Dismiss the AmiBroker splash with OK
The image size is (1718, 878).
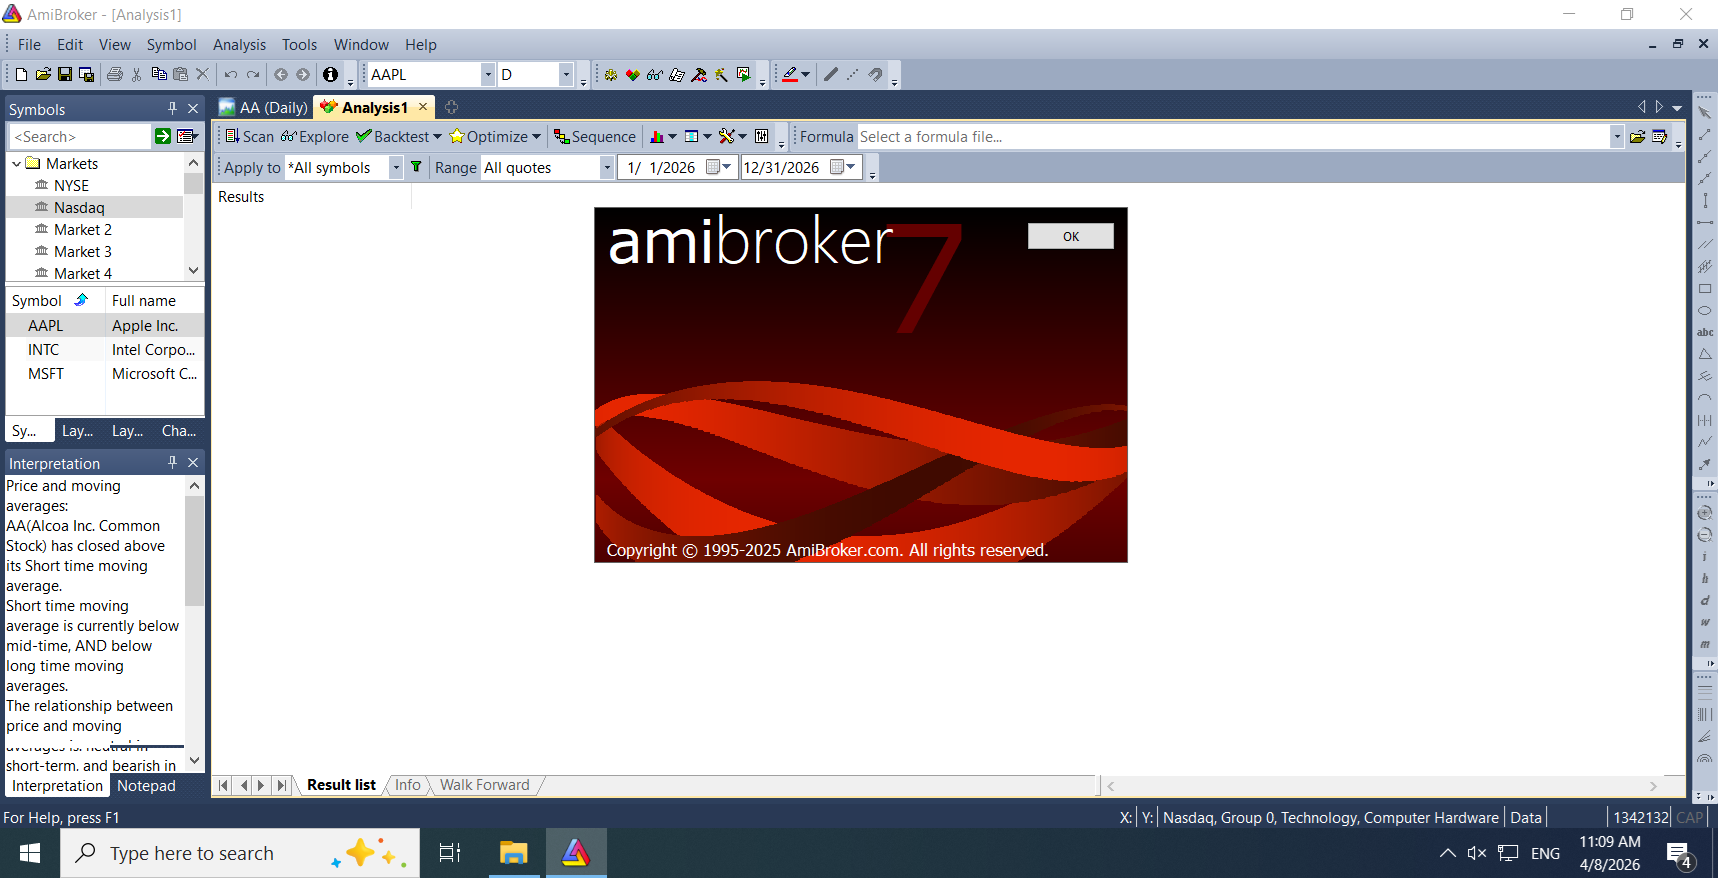[x=1070, y=236]
